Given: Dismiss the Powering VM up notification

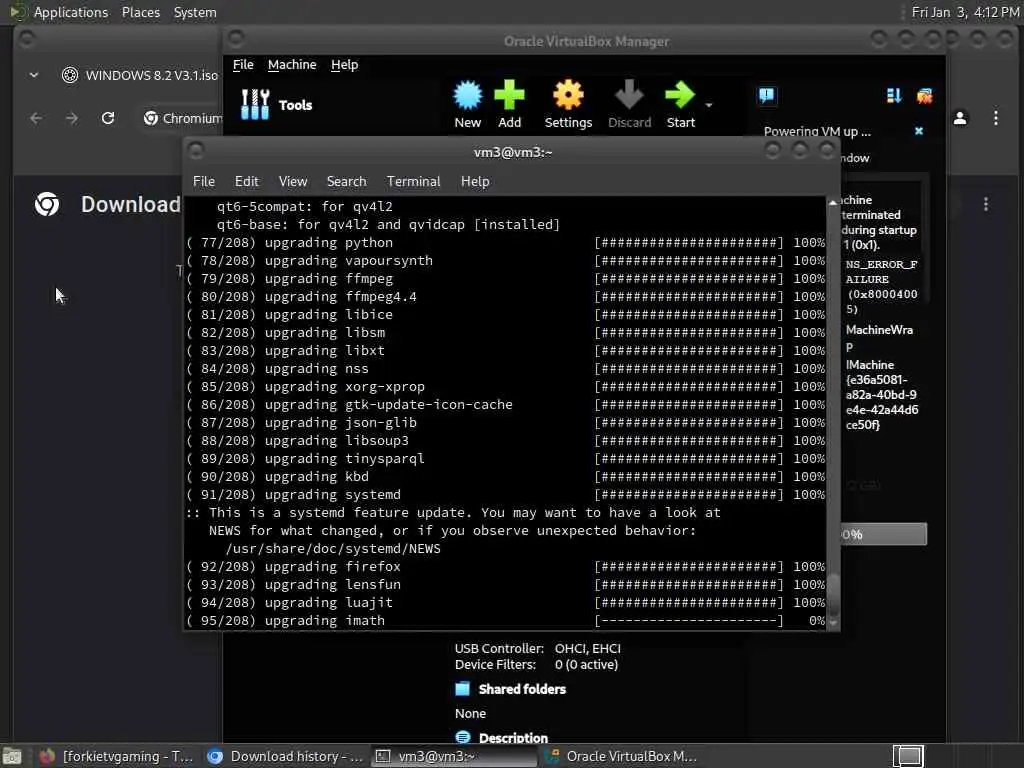Looking at the screenshot, I should [x=919, y=131].
